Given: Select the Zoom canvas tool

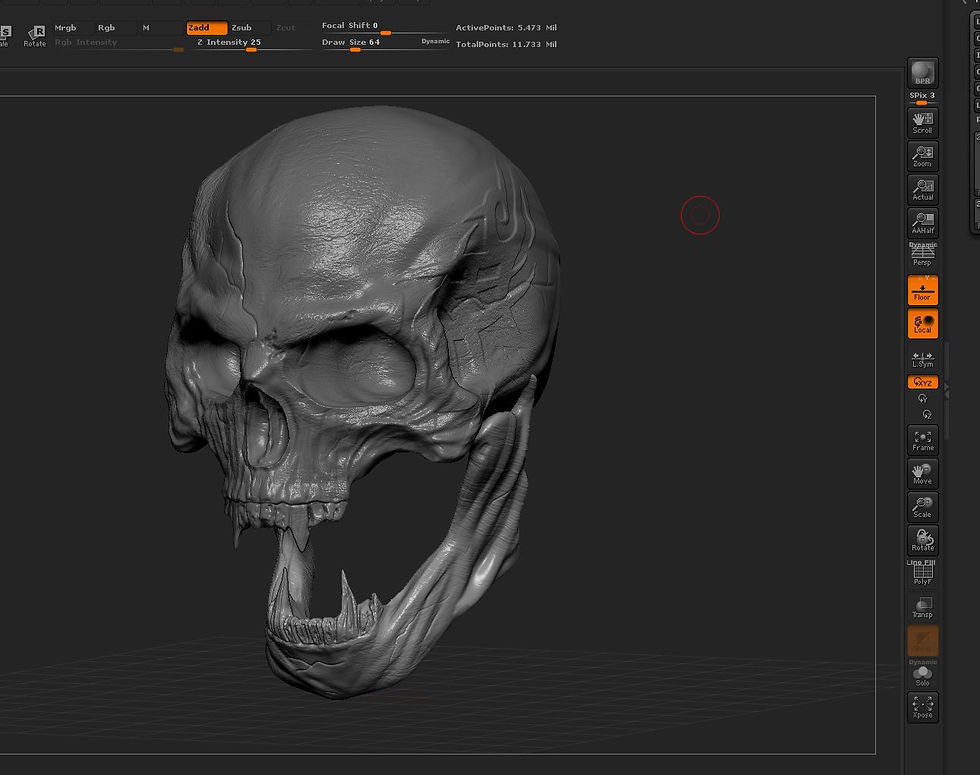Looking at the screenshot, I should click(x=922, y=156).
